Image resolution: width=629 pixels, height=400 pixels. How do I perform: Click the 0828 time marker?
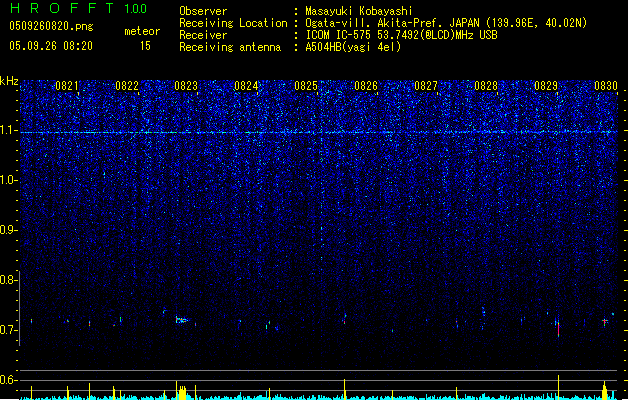click(486, 86)
